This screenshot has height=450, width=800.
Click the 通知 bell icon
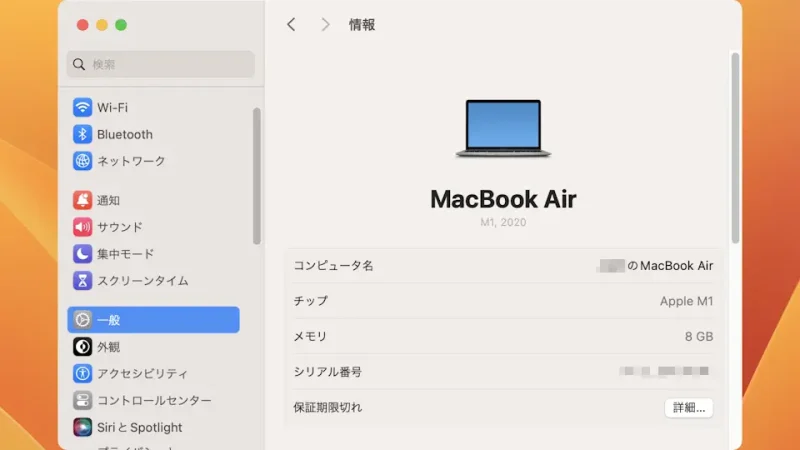click(82, 200)
